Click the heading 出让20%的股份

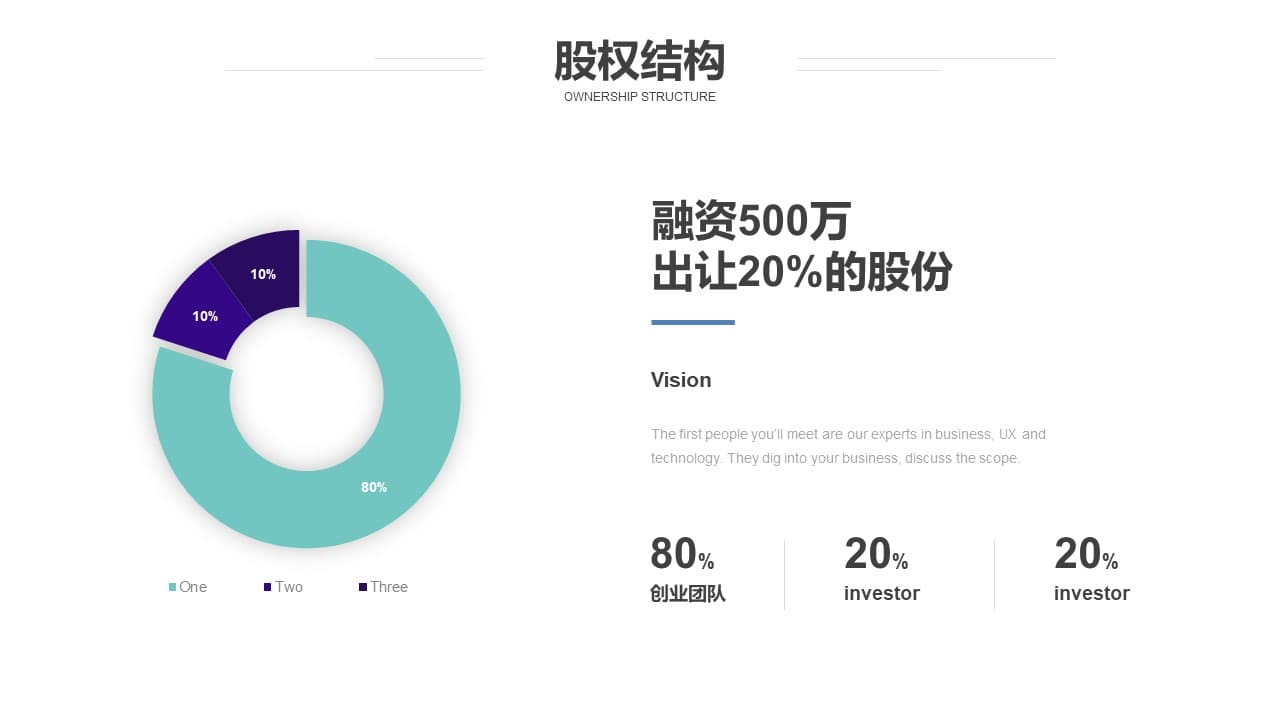(802, 272)
